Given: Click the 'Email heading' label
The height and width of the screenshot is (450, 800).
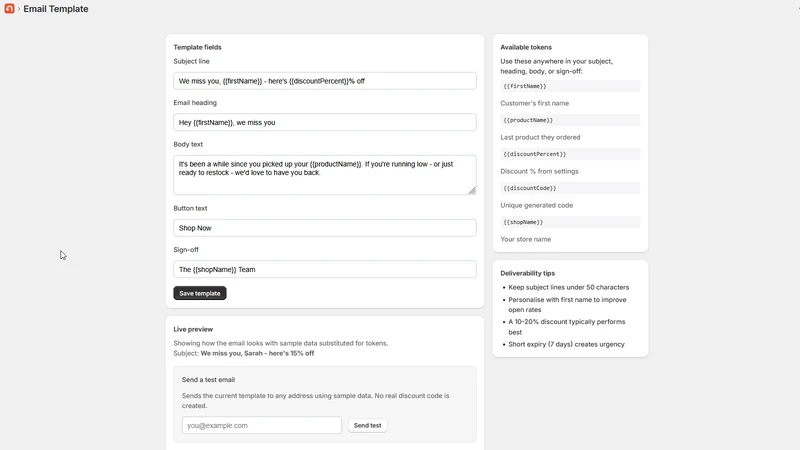Looking at the screenshot, I should pos(195,103).
